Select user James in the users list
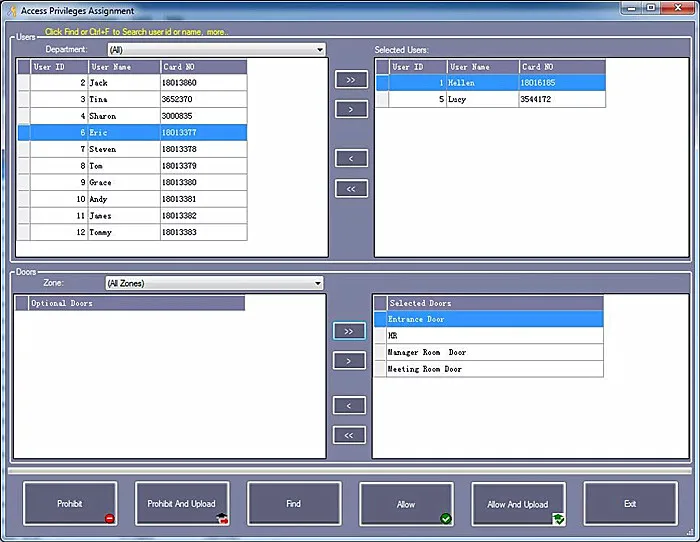The image size is (700, 542). pyautogui.click(x=133, y=216)
